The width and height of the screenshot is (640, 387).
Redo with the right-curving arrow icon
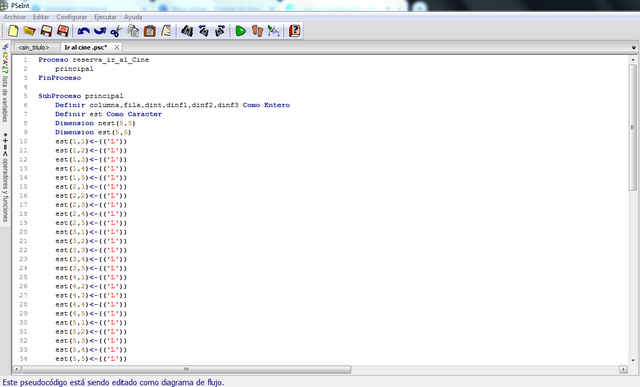click(x=100, y=31)
